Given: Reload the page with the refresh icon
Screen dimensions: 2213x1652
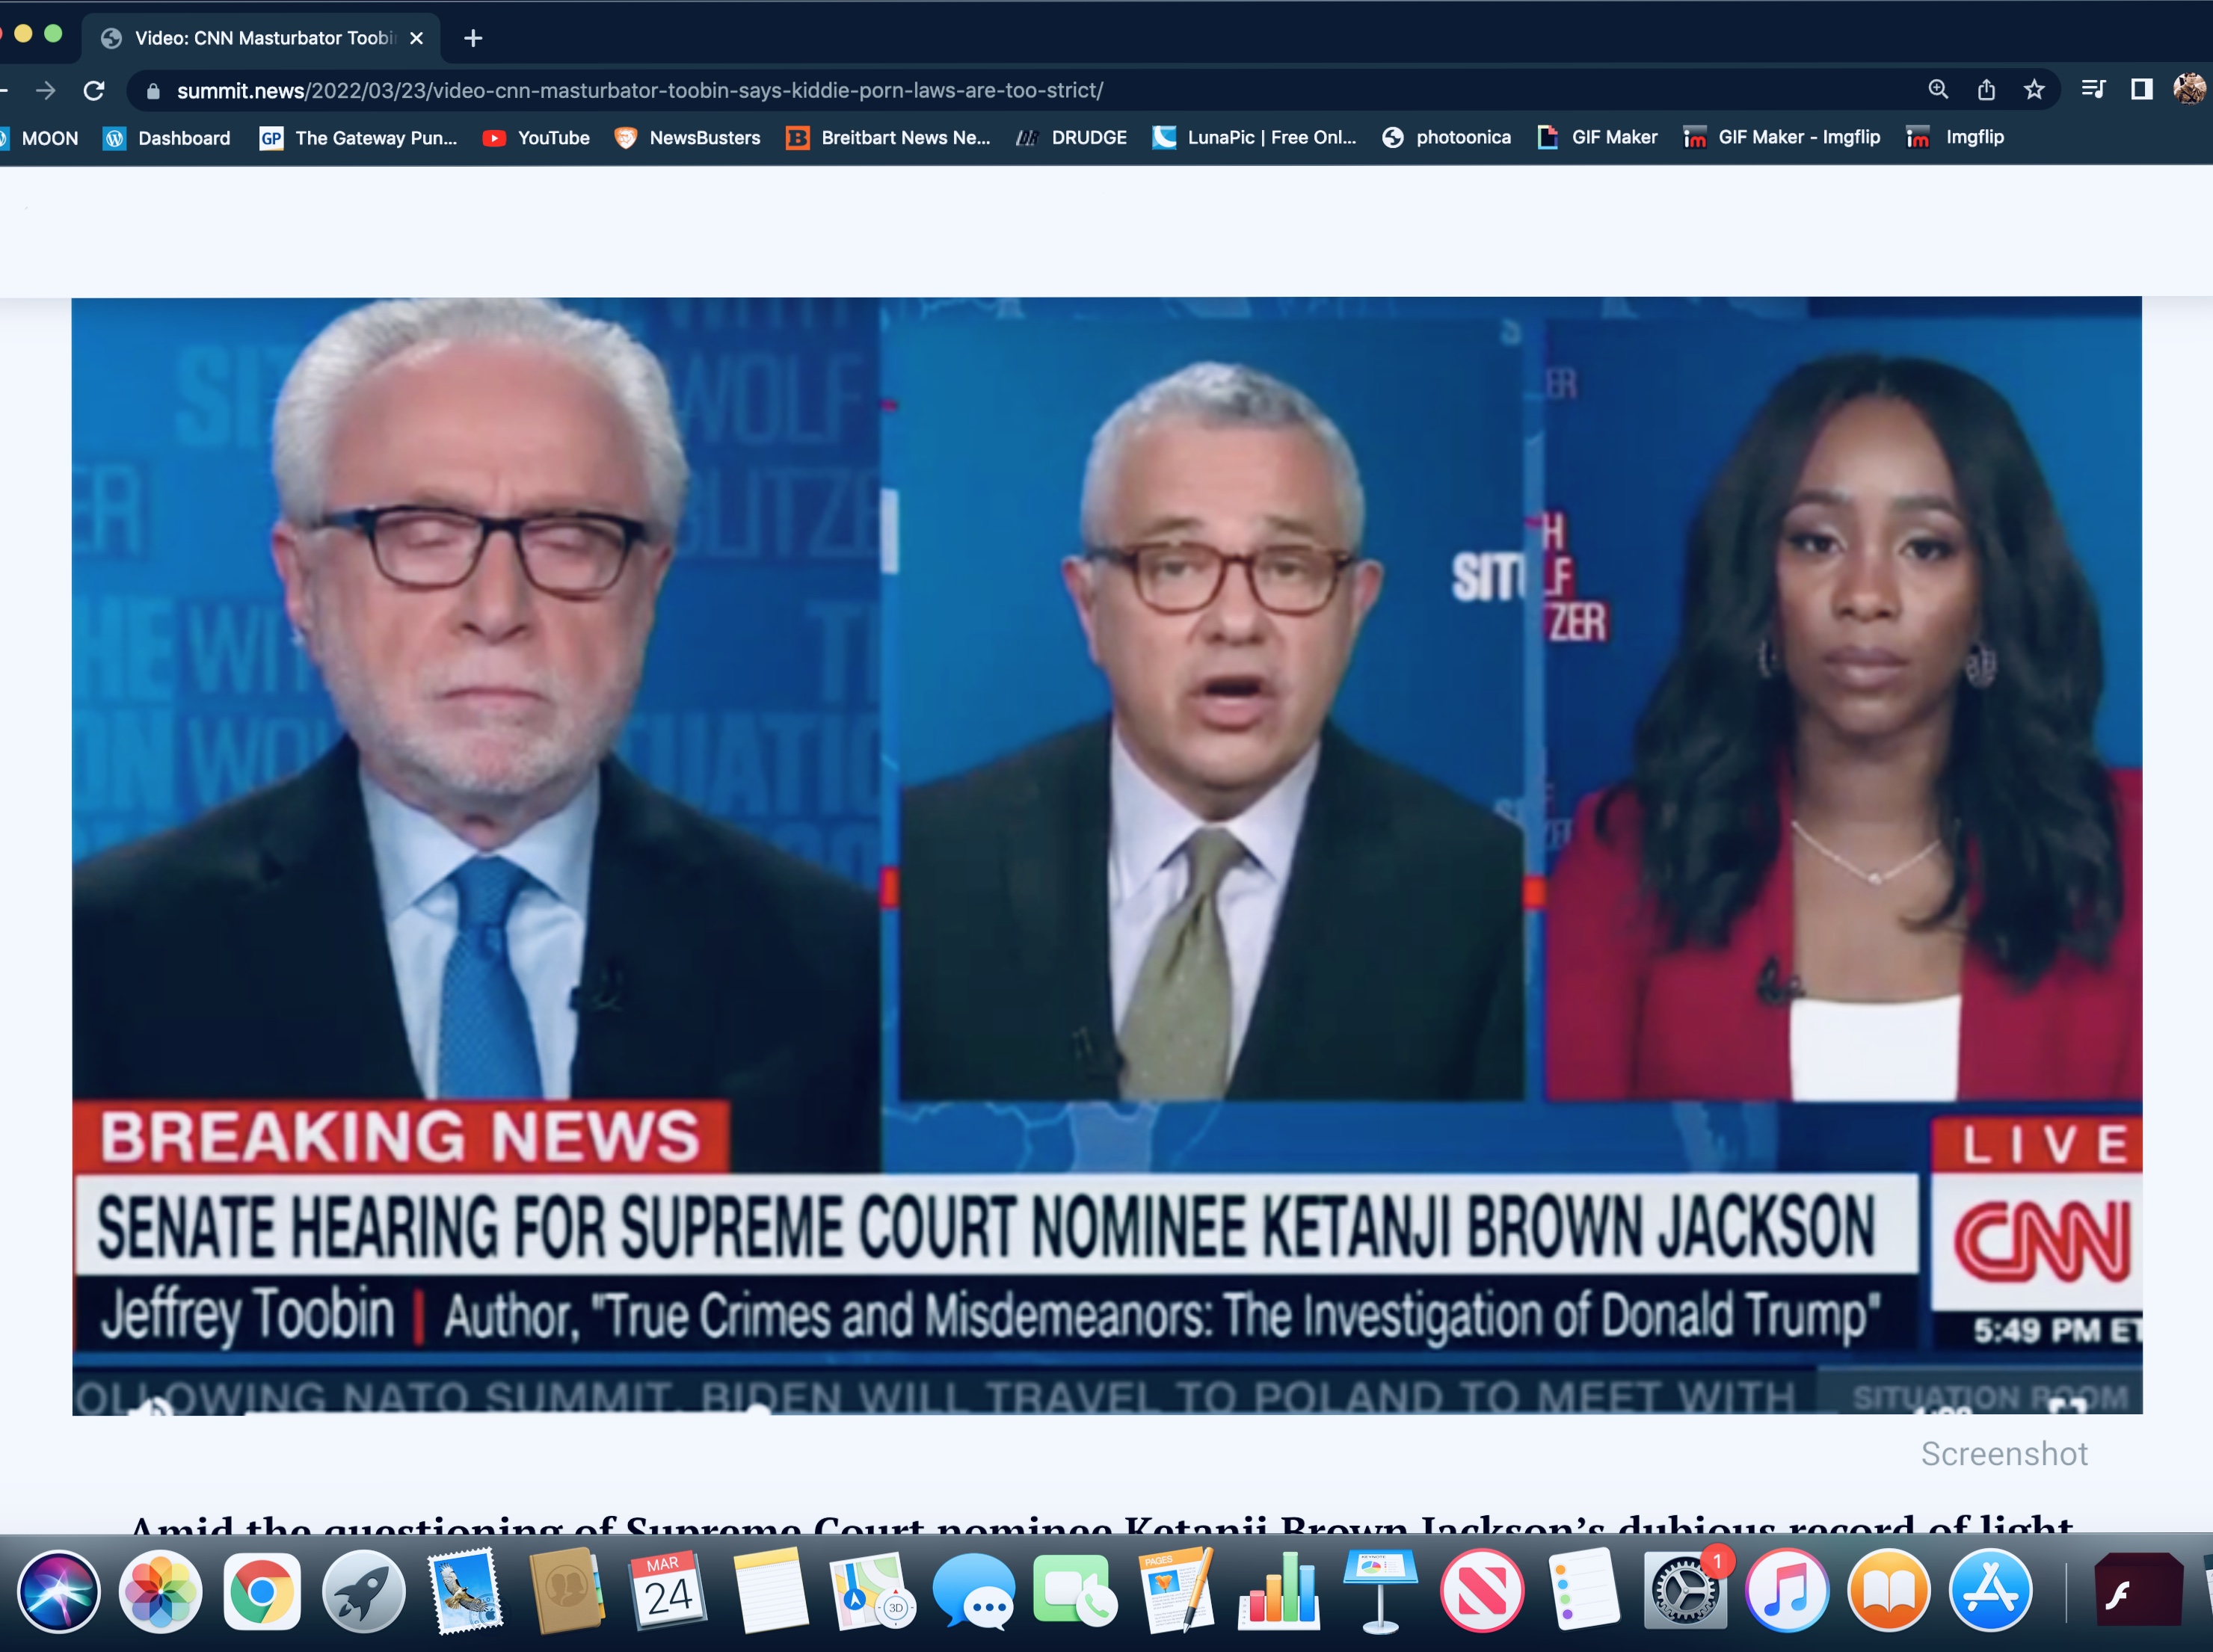Looking at the screenshot, I should 94,91.
